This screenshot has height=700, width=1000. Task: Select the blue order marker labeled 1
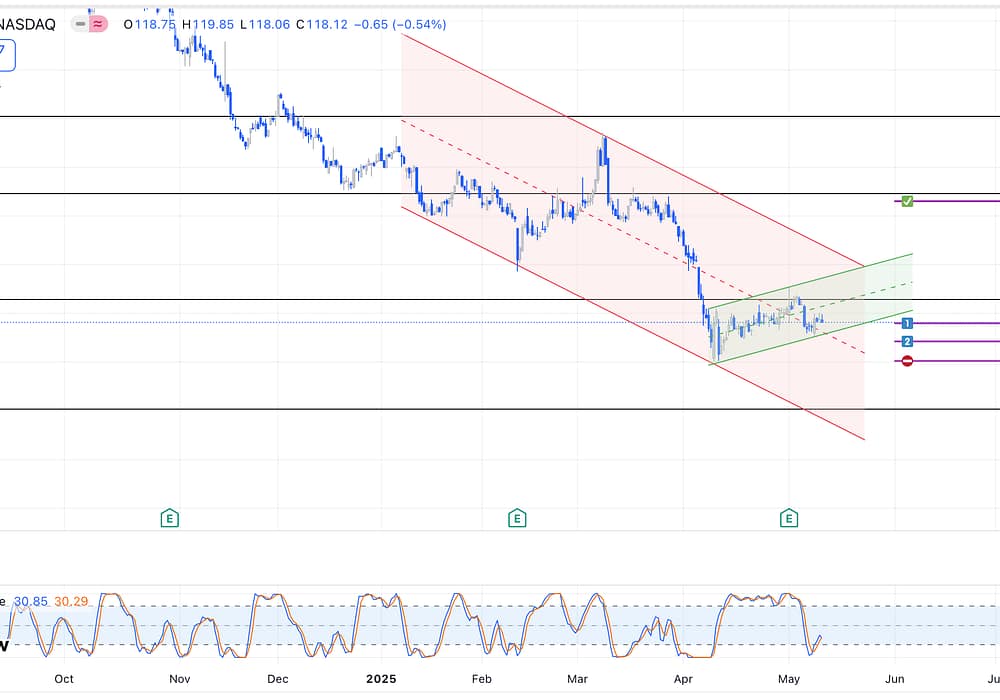907,323
